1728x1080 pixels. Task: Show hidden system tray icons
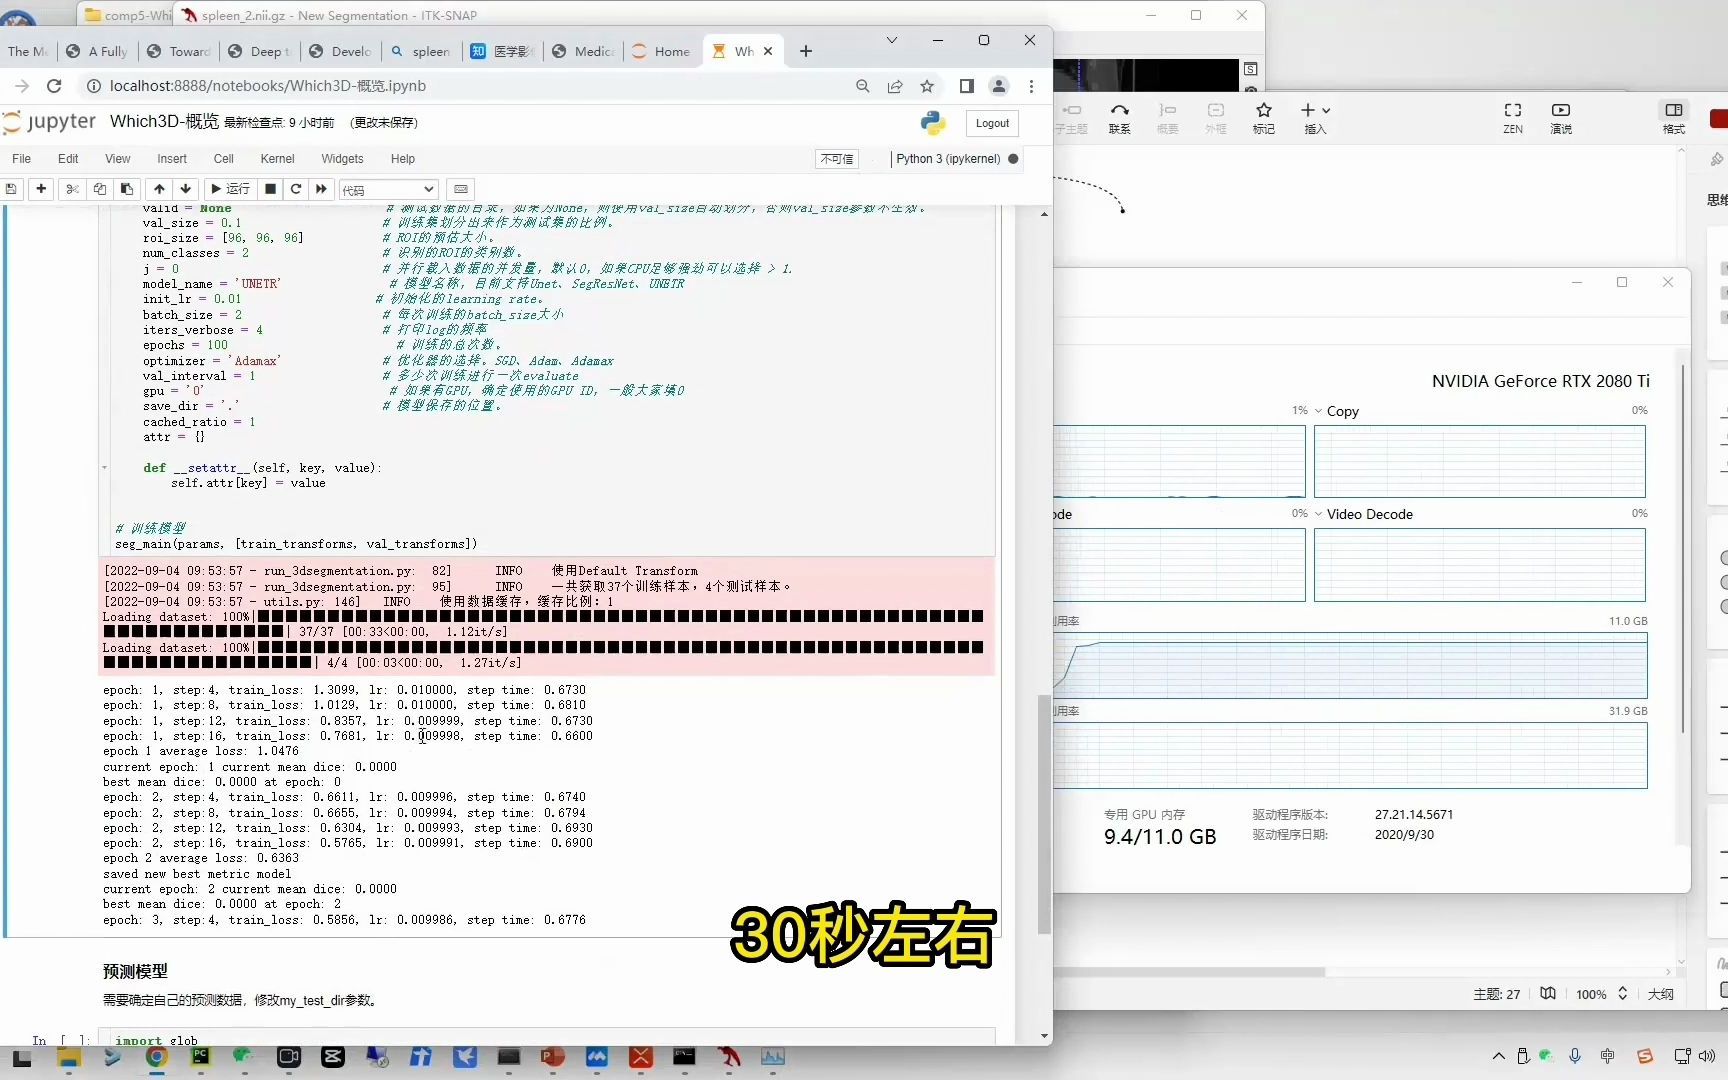[x=1498, y=1056]
